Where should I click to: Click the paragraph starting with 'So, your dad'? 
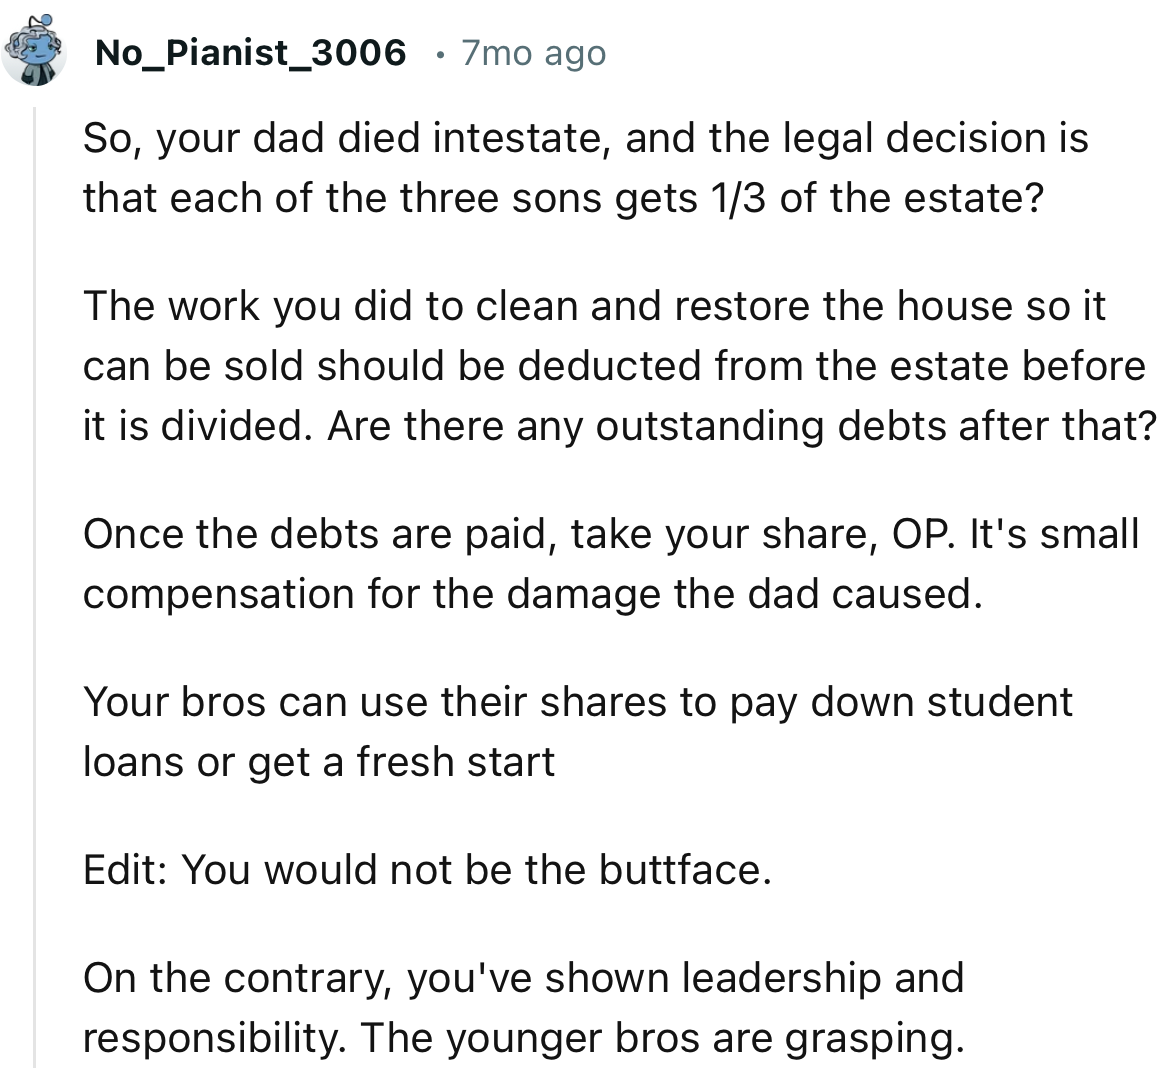click(586, 167)
